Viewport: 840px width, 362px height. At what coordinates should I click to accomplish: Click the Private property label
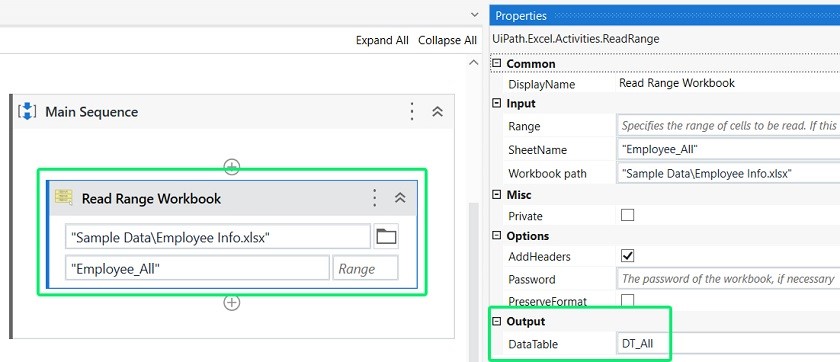click(525, 216)
